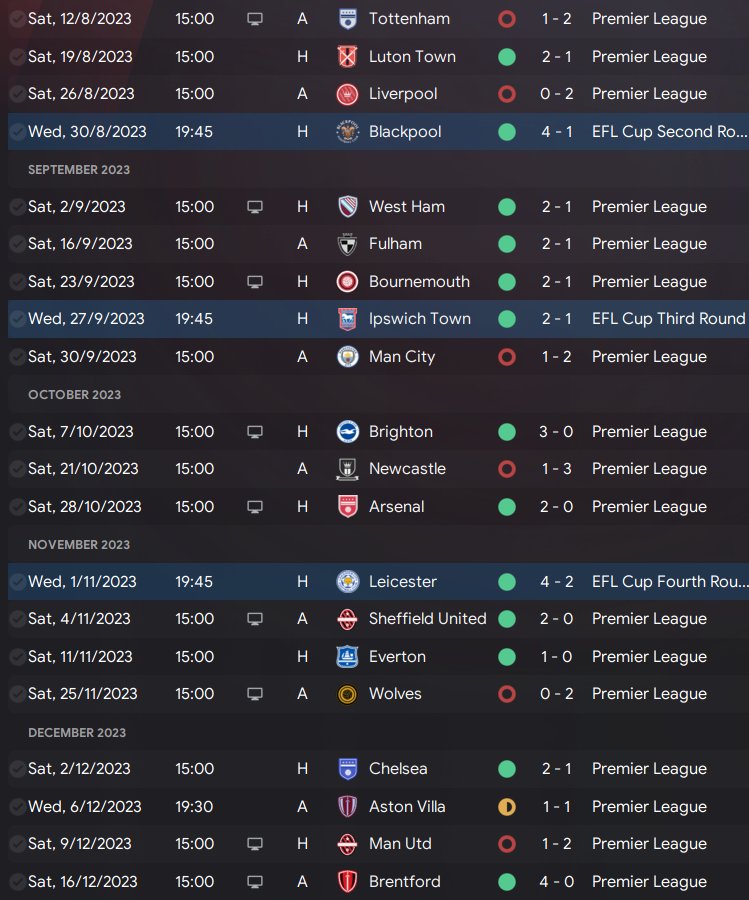Viewport: 749px width, 900px height.
Task: Toggle the checkmark beside the 7/10/2023 fixture
Action: point(16,432)
